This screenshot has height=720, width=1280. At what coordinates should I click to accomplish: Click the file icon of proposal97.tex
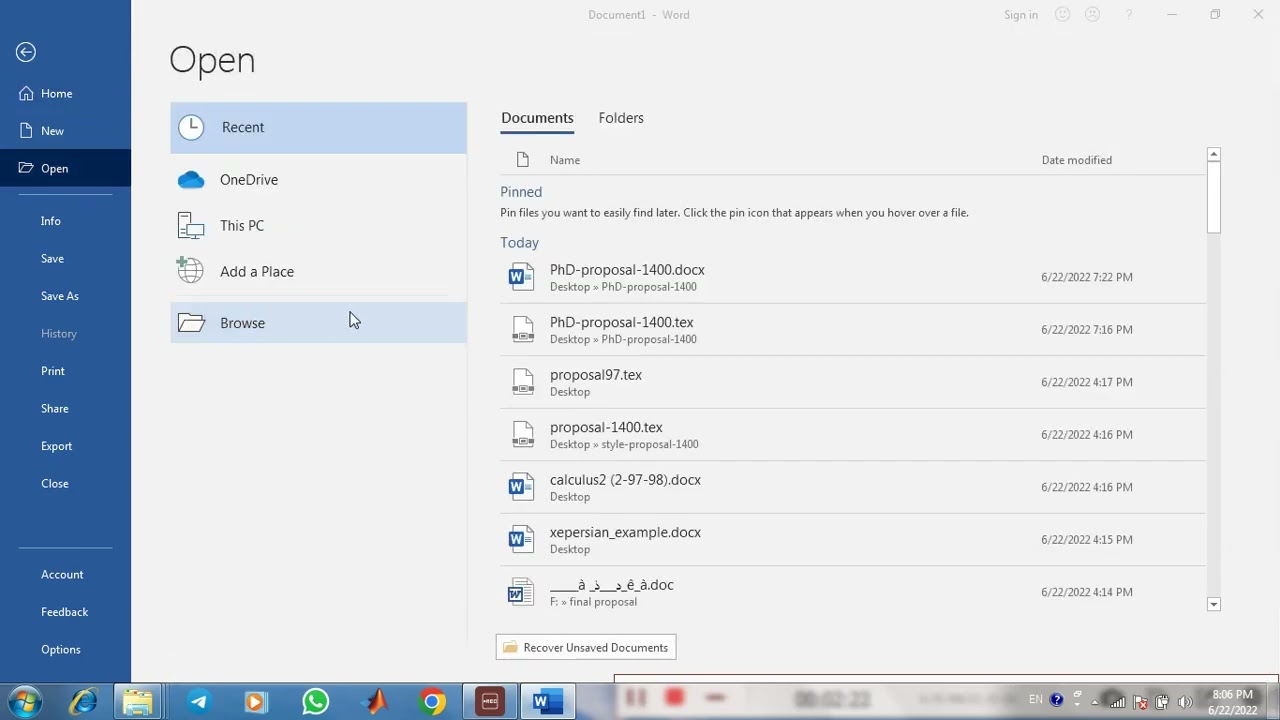[523, 382]
